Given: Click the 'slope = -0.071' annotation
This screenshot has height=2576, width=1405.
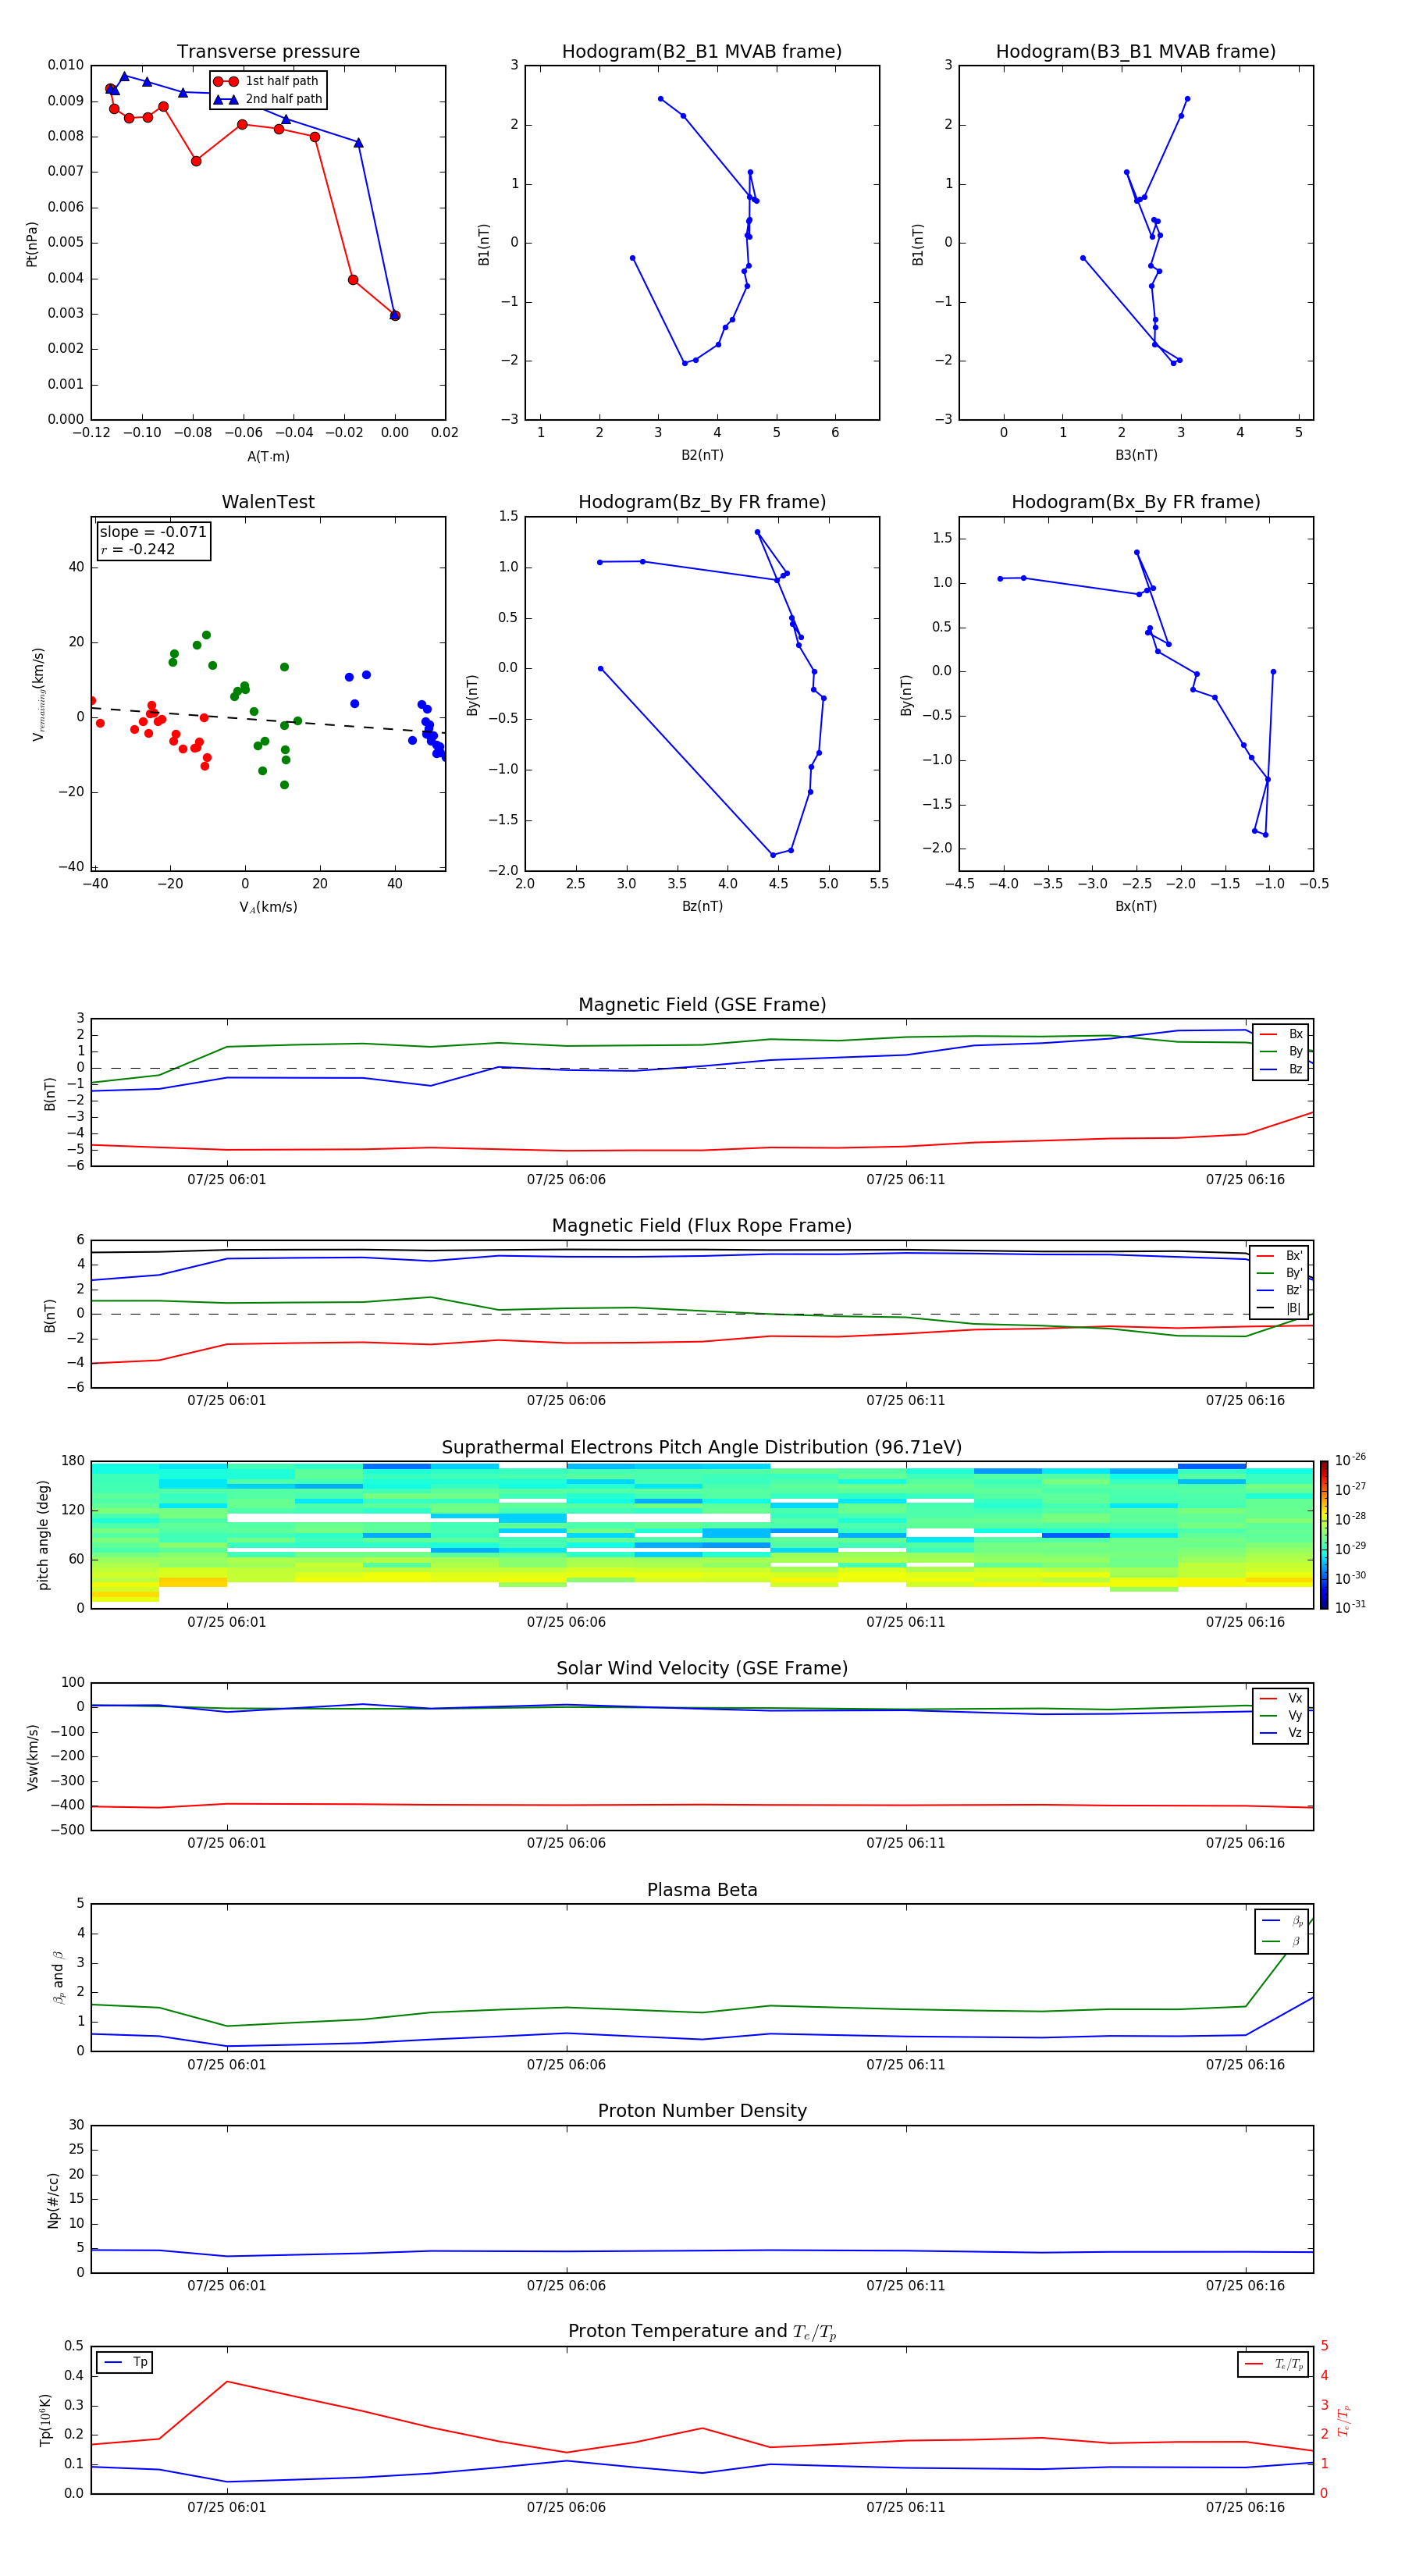Looking at the screenshot, I should click(153, 532).
